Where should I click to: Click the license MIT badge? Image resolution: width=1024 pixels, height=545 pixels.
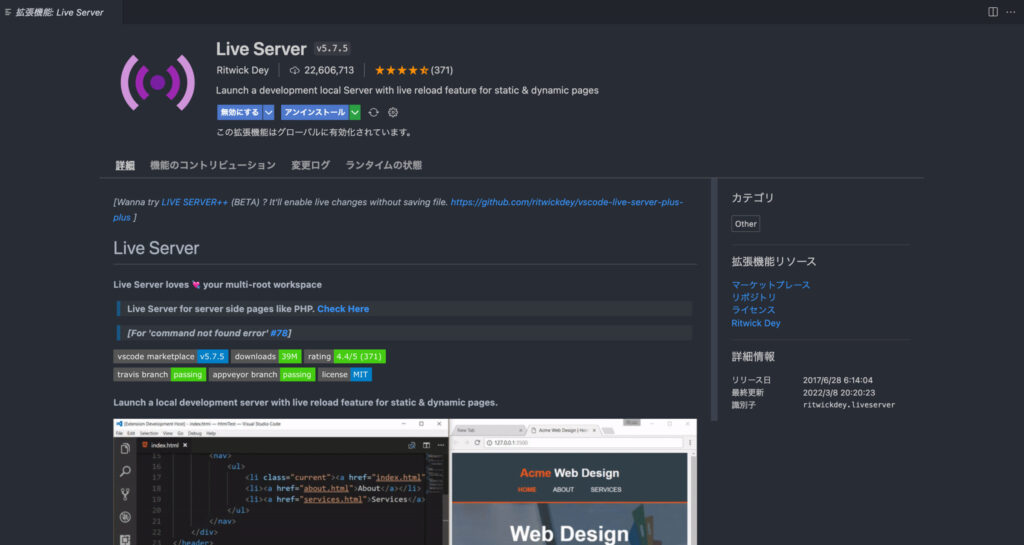(x=344, y=375)
